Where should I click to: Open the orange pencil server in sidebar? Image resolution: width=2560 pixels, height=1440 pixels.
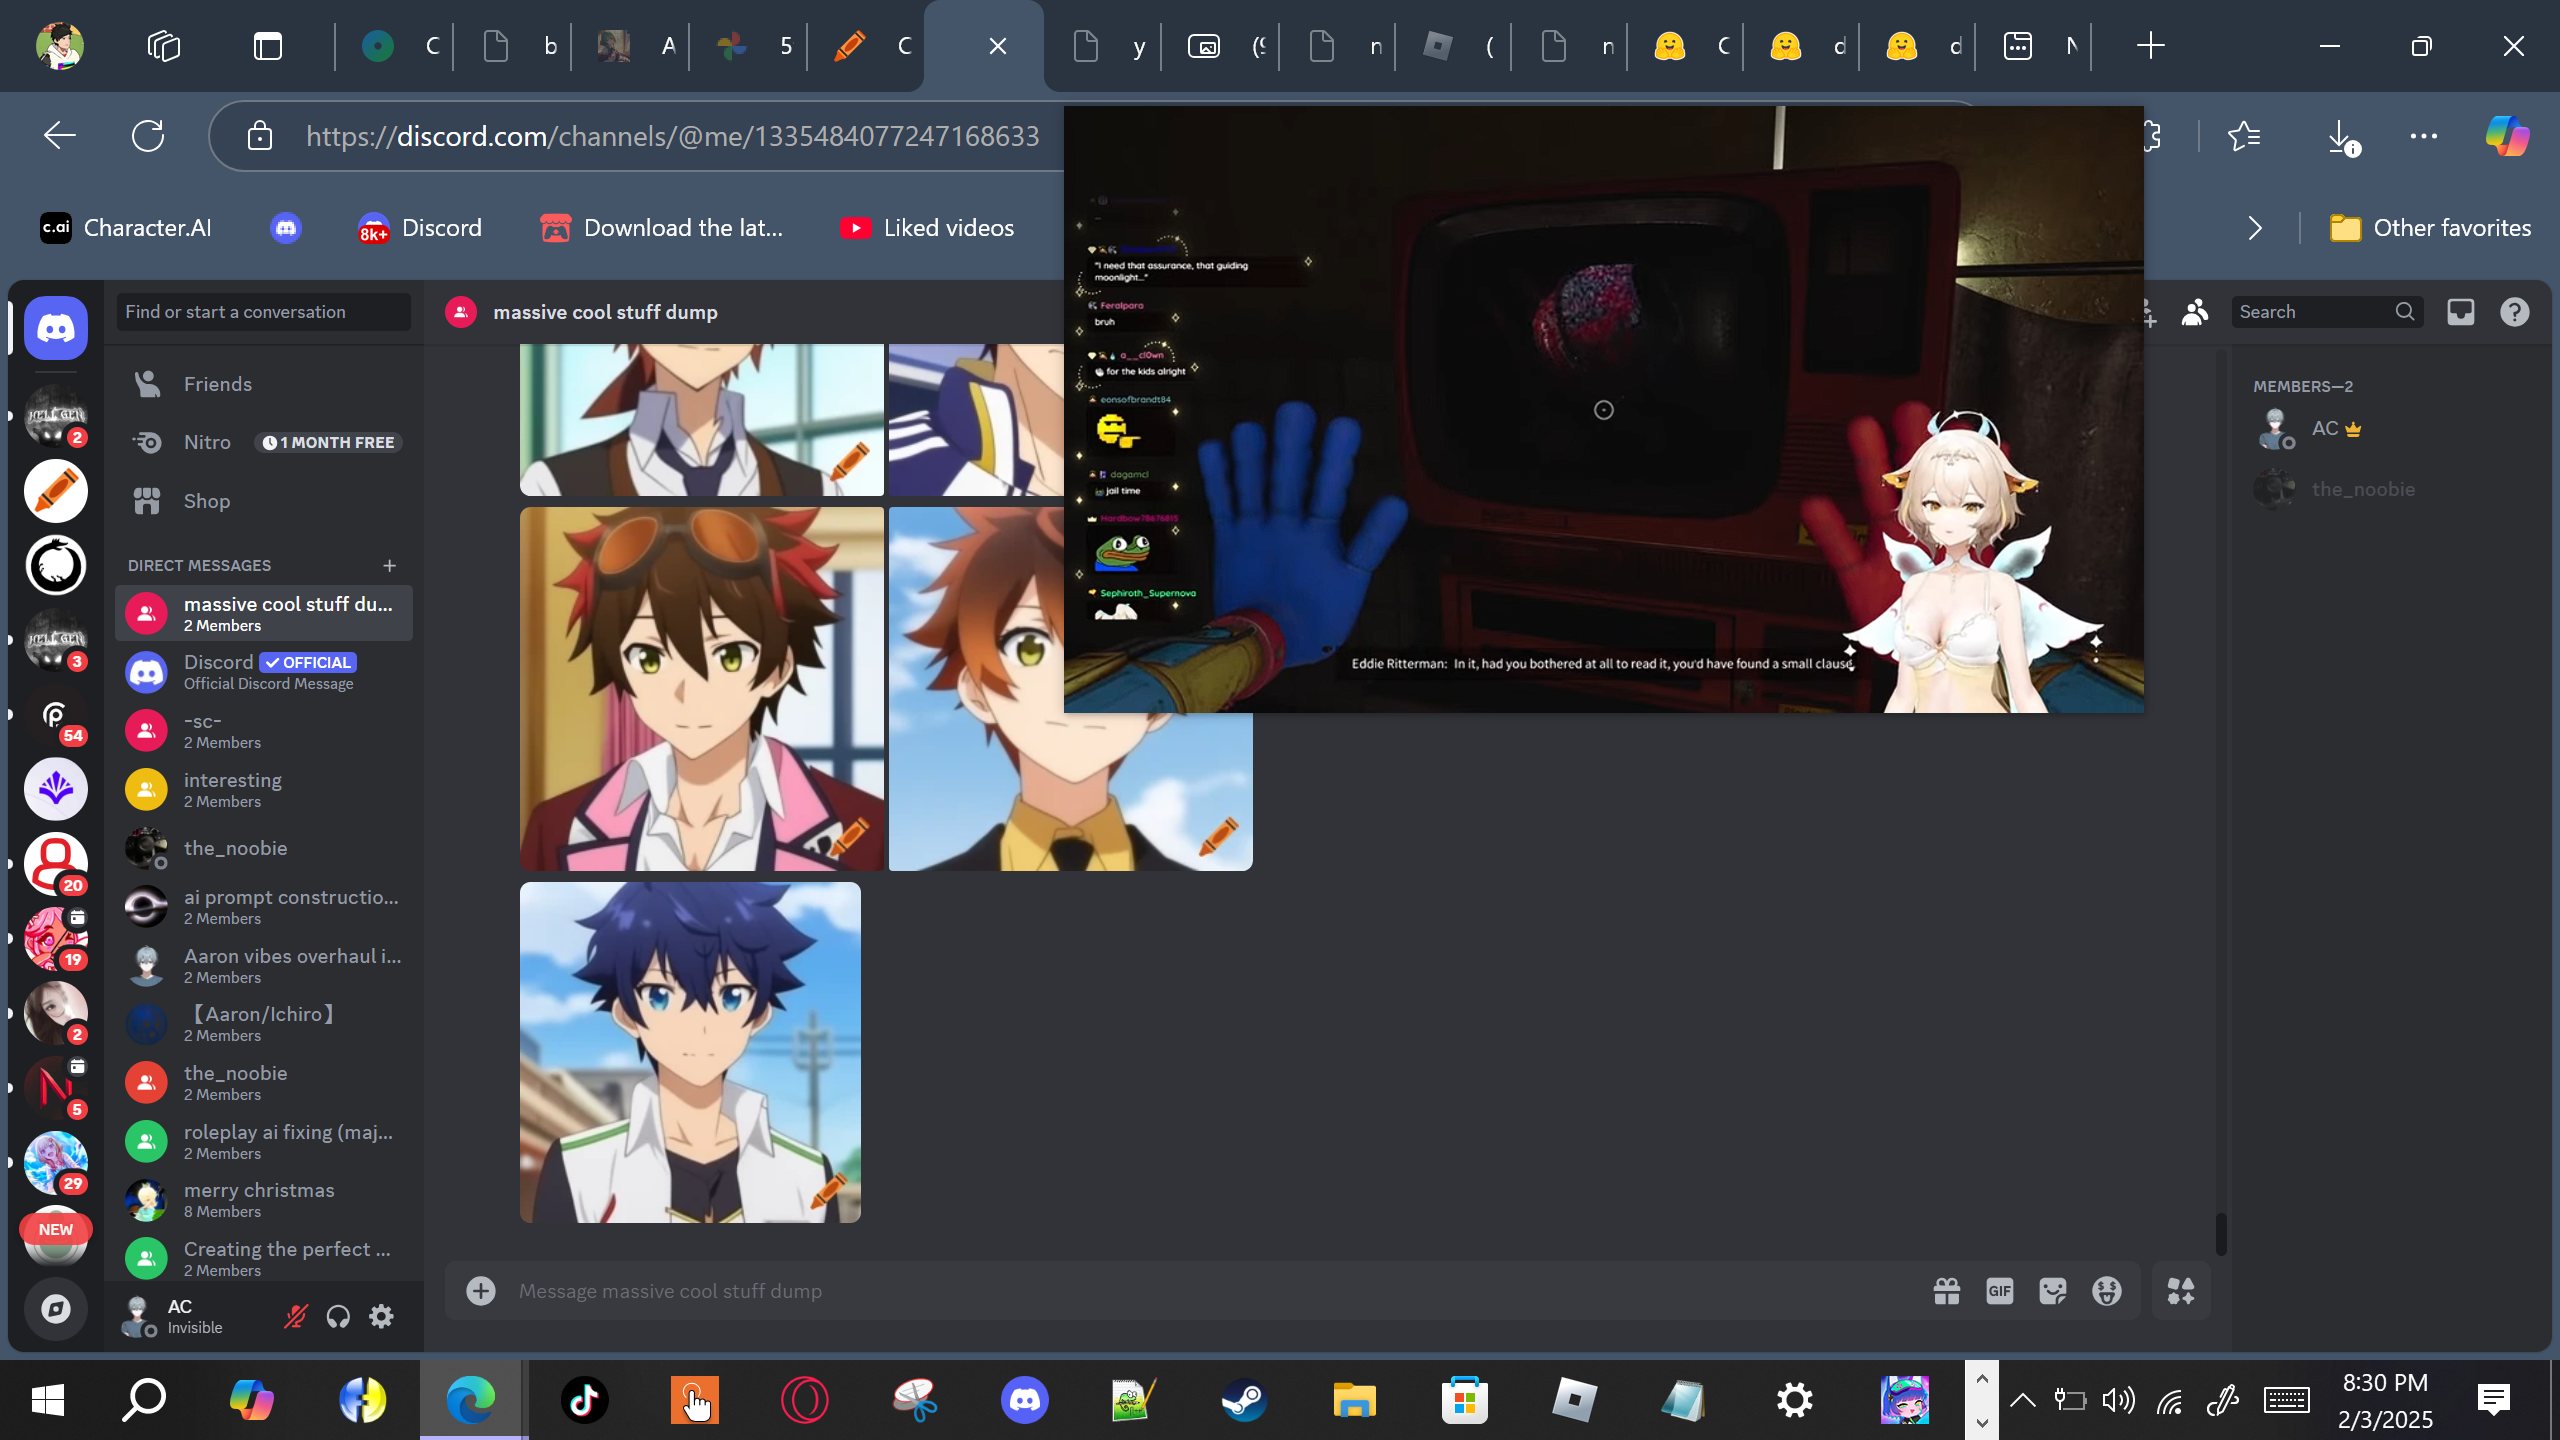[x=56, y=491]
